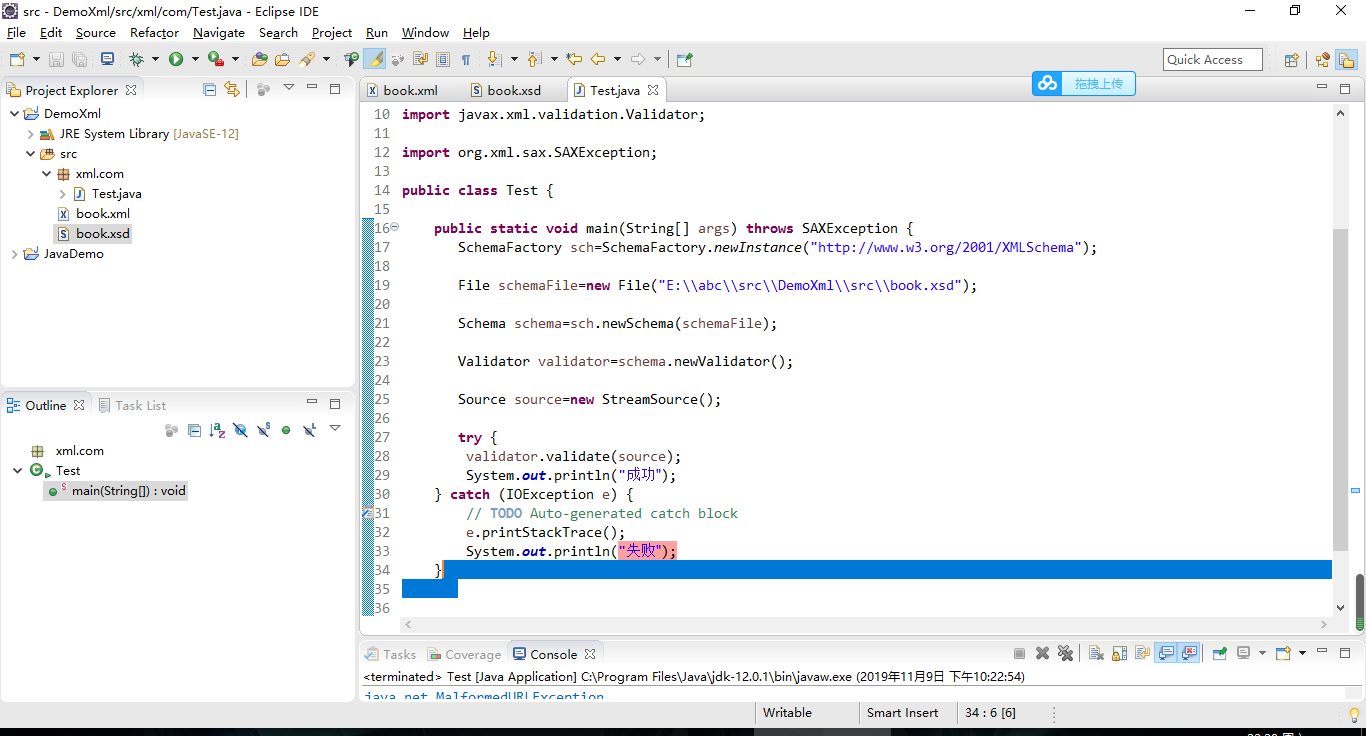
Task: Click the Pin Editor toolbar icon
Action: point(685,60)
